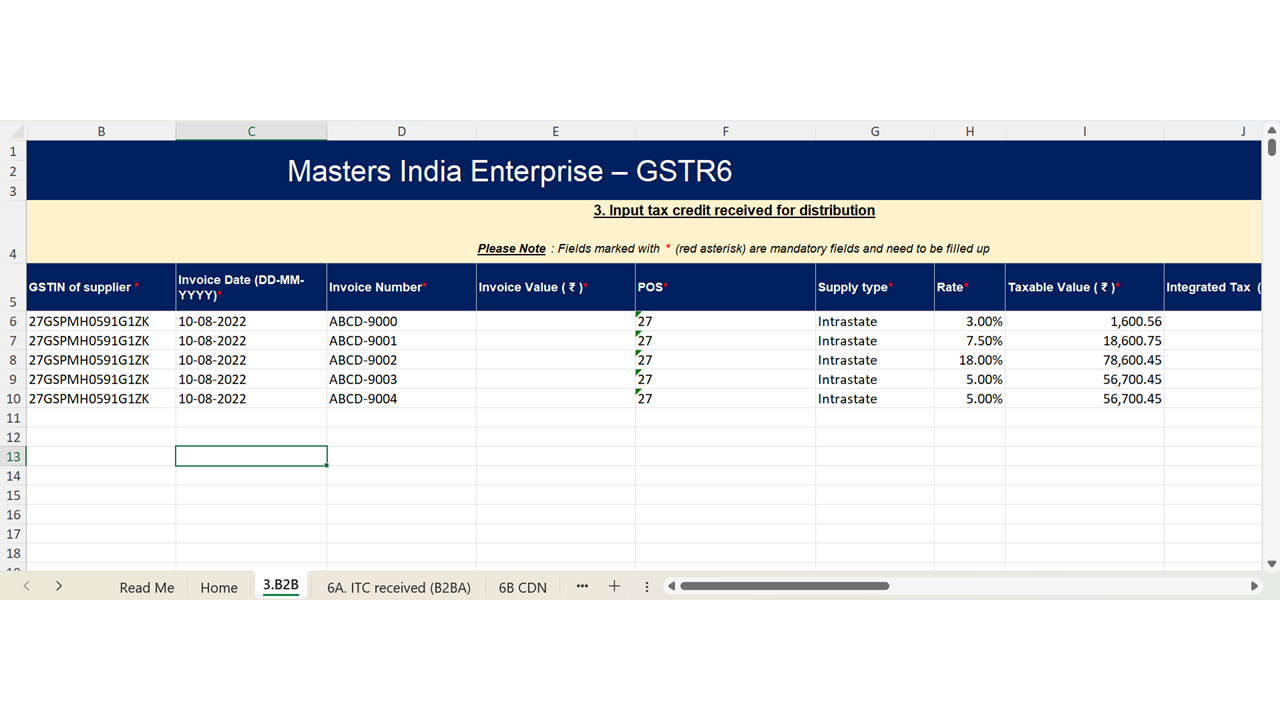
Task: Select column F header
Action: 725,132
